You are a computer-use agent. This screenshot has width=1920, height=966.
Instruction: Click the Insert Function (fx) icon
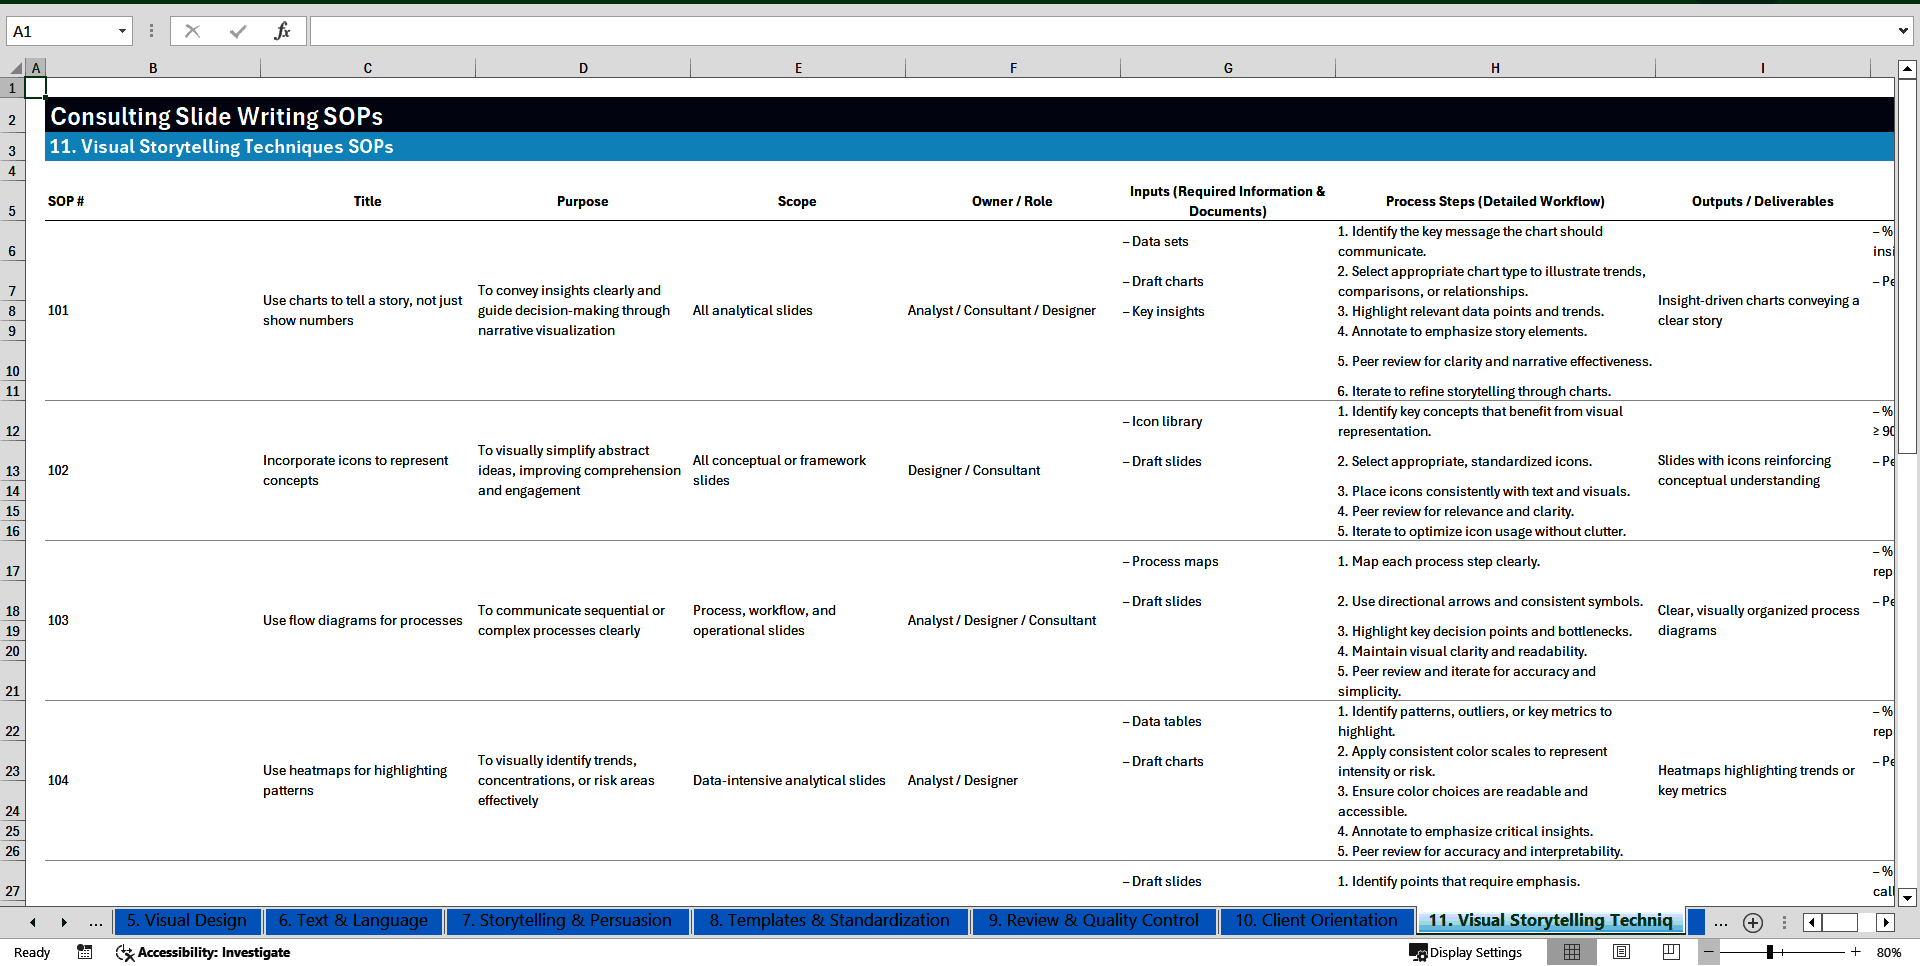click(x=283, y=31)
